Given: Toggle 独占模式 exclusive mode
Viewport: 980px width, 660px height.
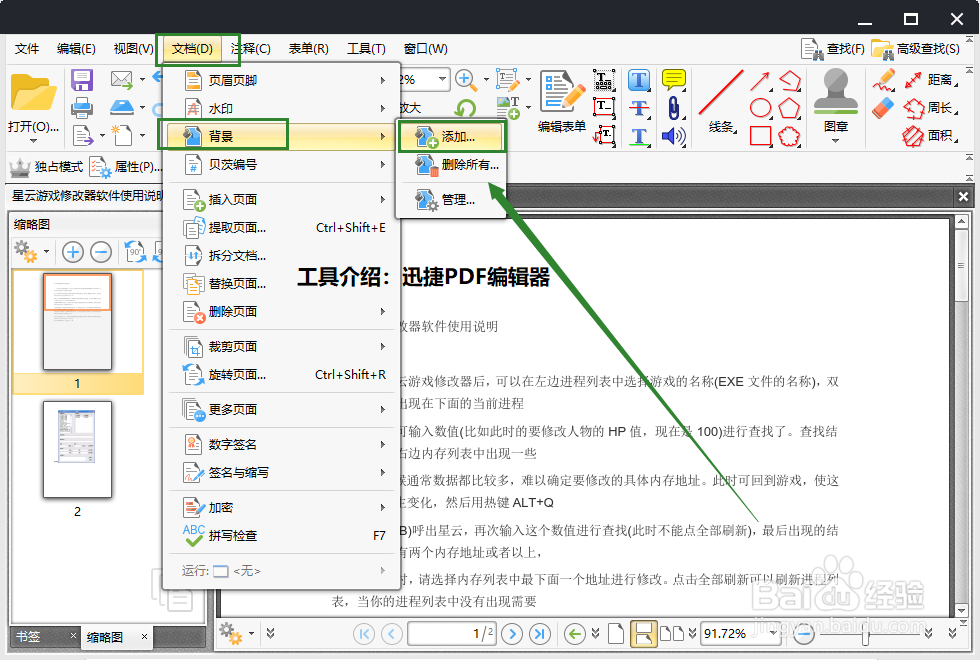Looking at the screenshot, I should (47, 167).
